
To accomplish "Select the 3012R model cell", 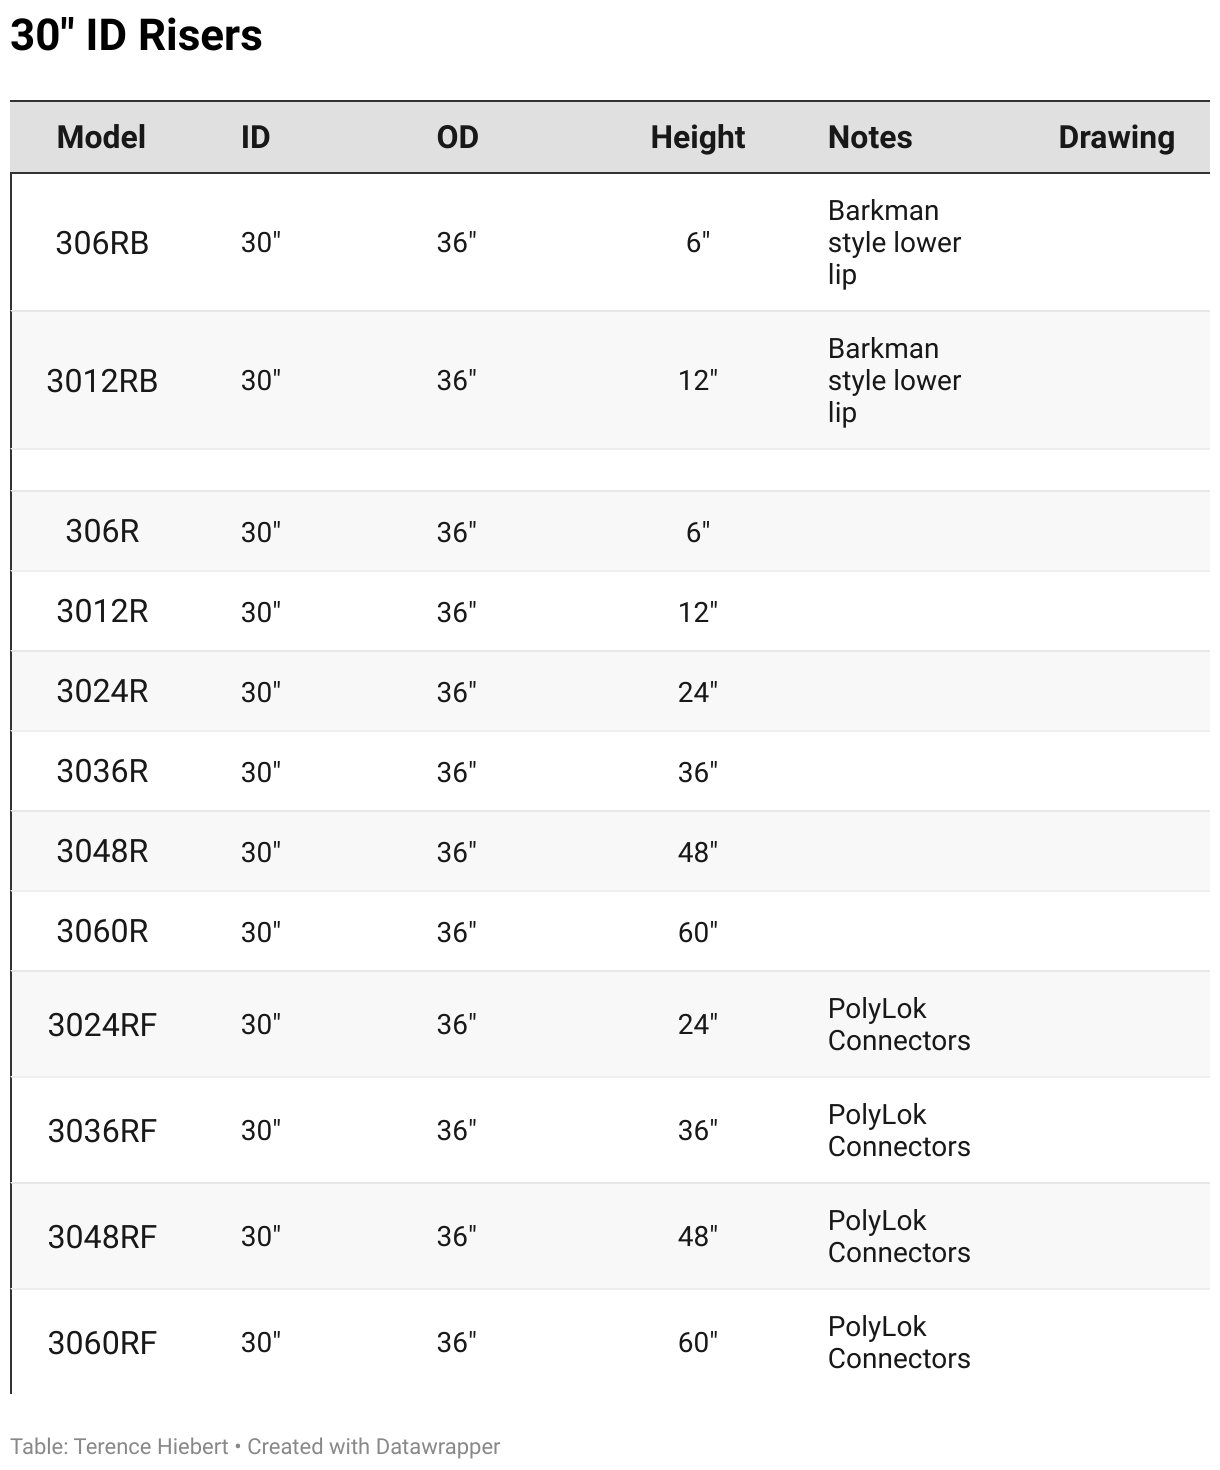I will coord(102,611).
